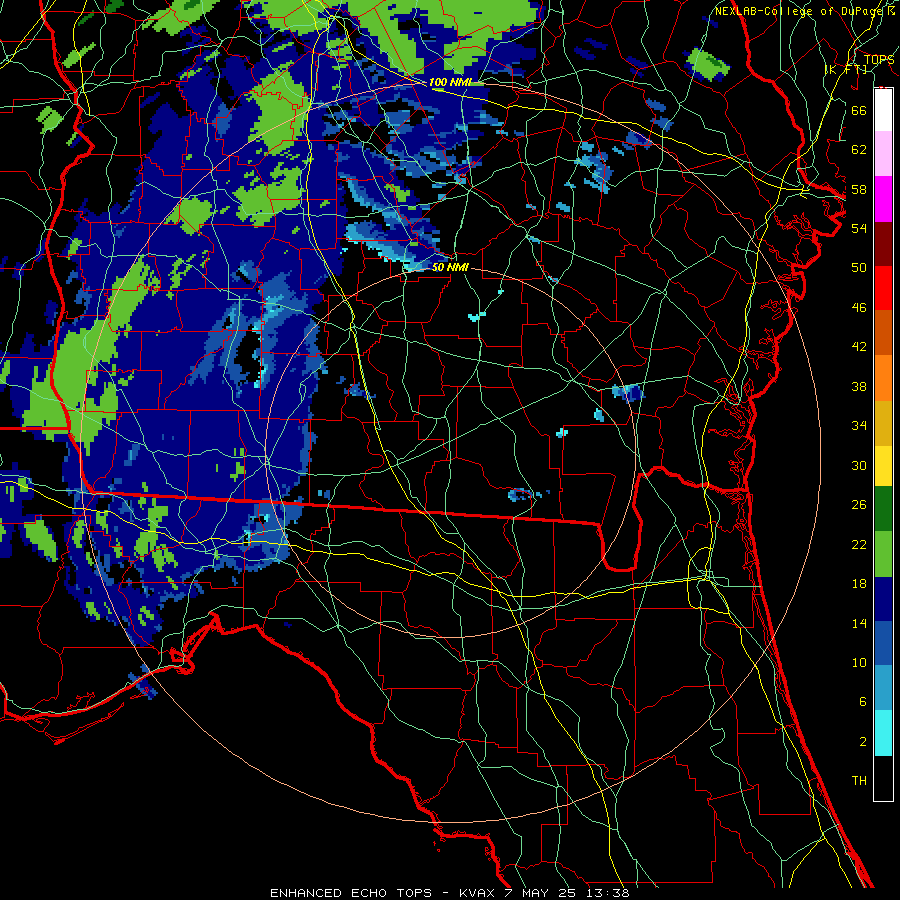Image resolution: width=900 pixels, height=900 pixels.
Task: Click the light green legend swatch
Action: coord(883,554)
